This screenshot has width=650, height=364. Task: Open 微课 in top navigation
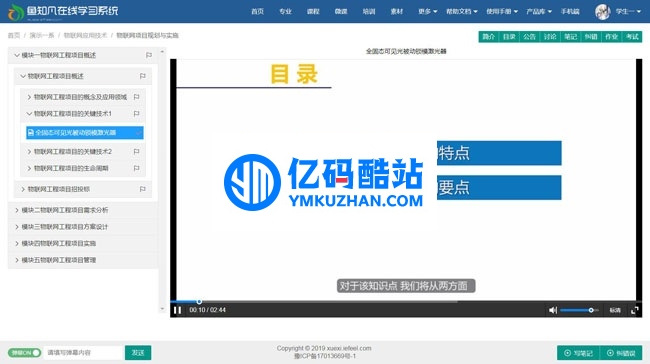(341, 12)
